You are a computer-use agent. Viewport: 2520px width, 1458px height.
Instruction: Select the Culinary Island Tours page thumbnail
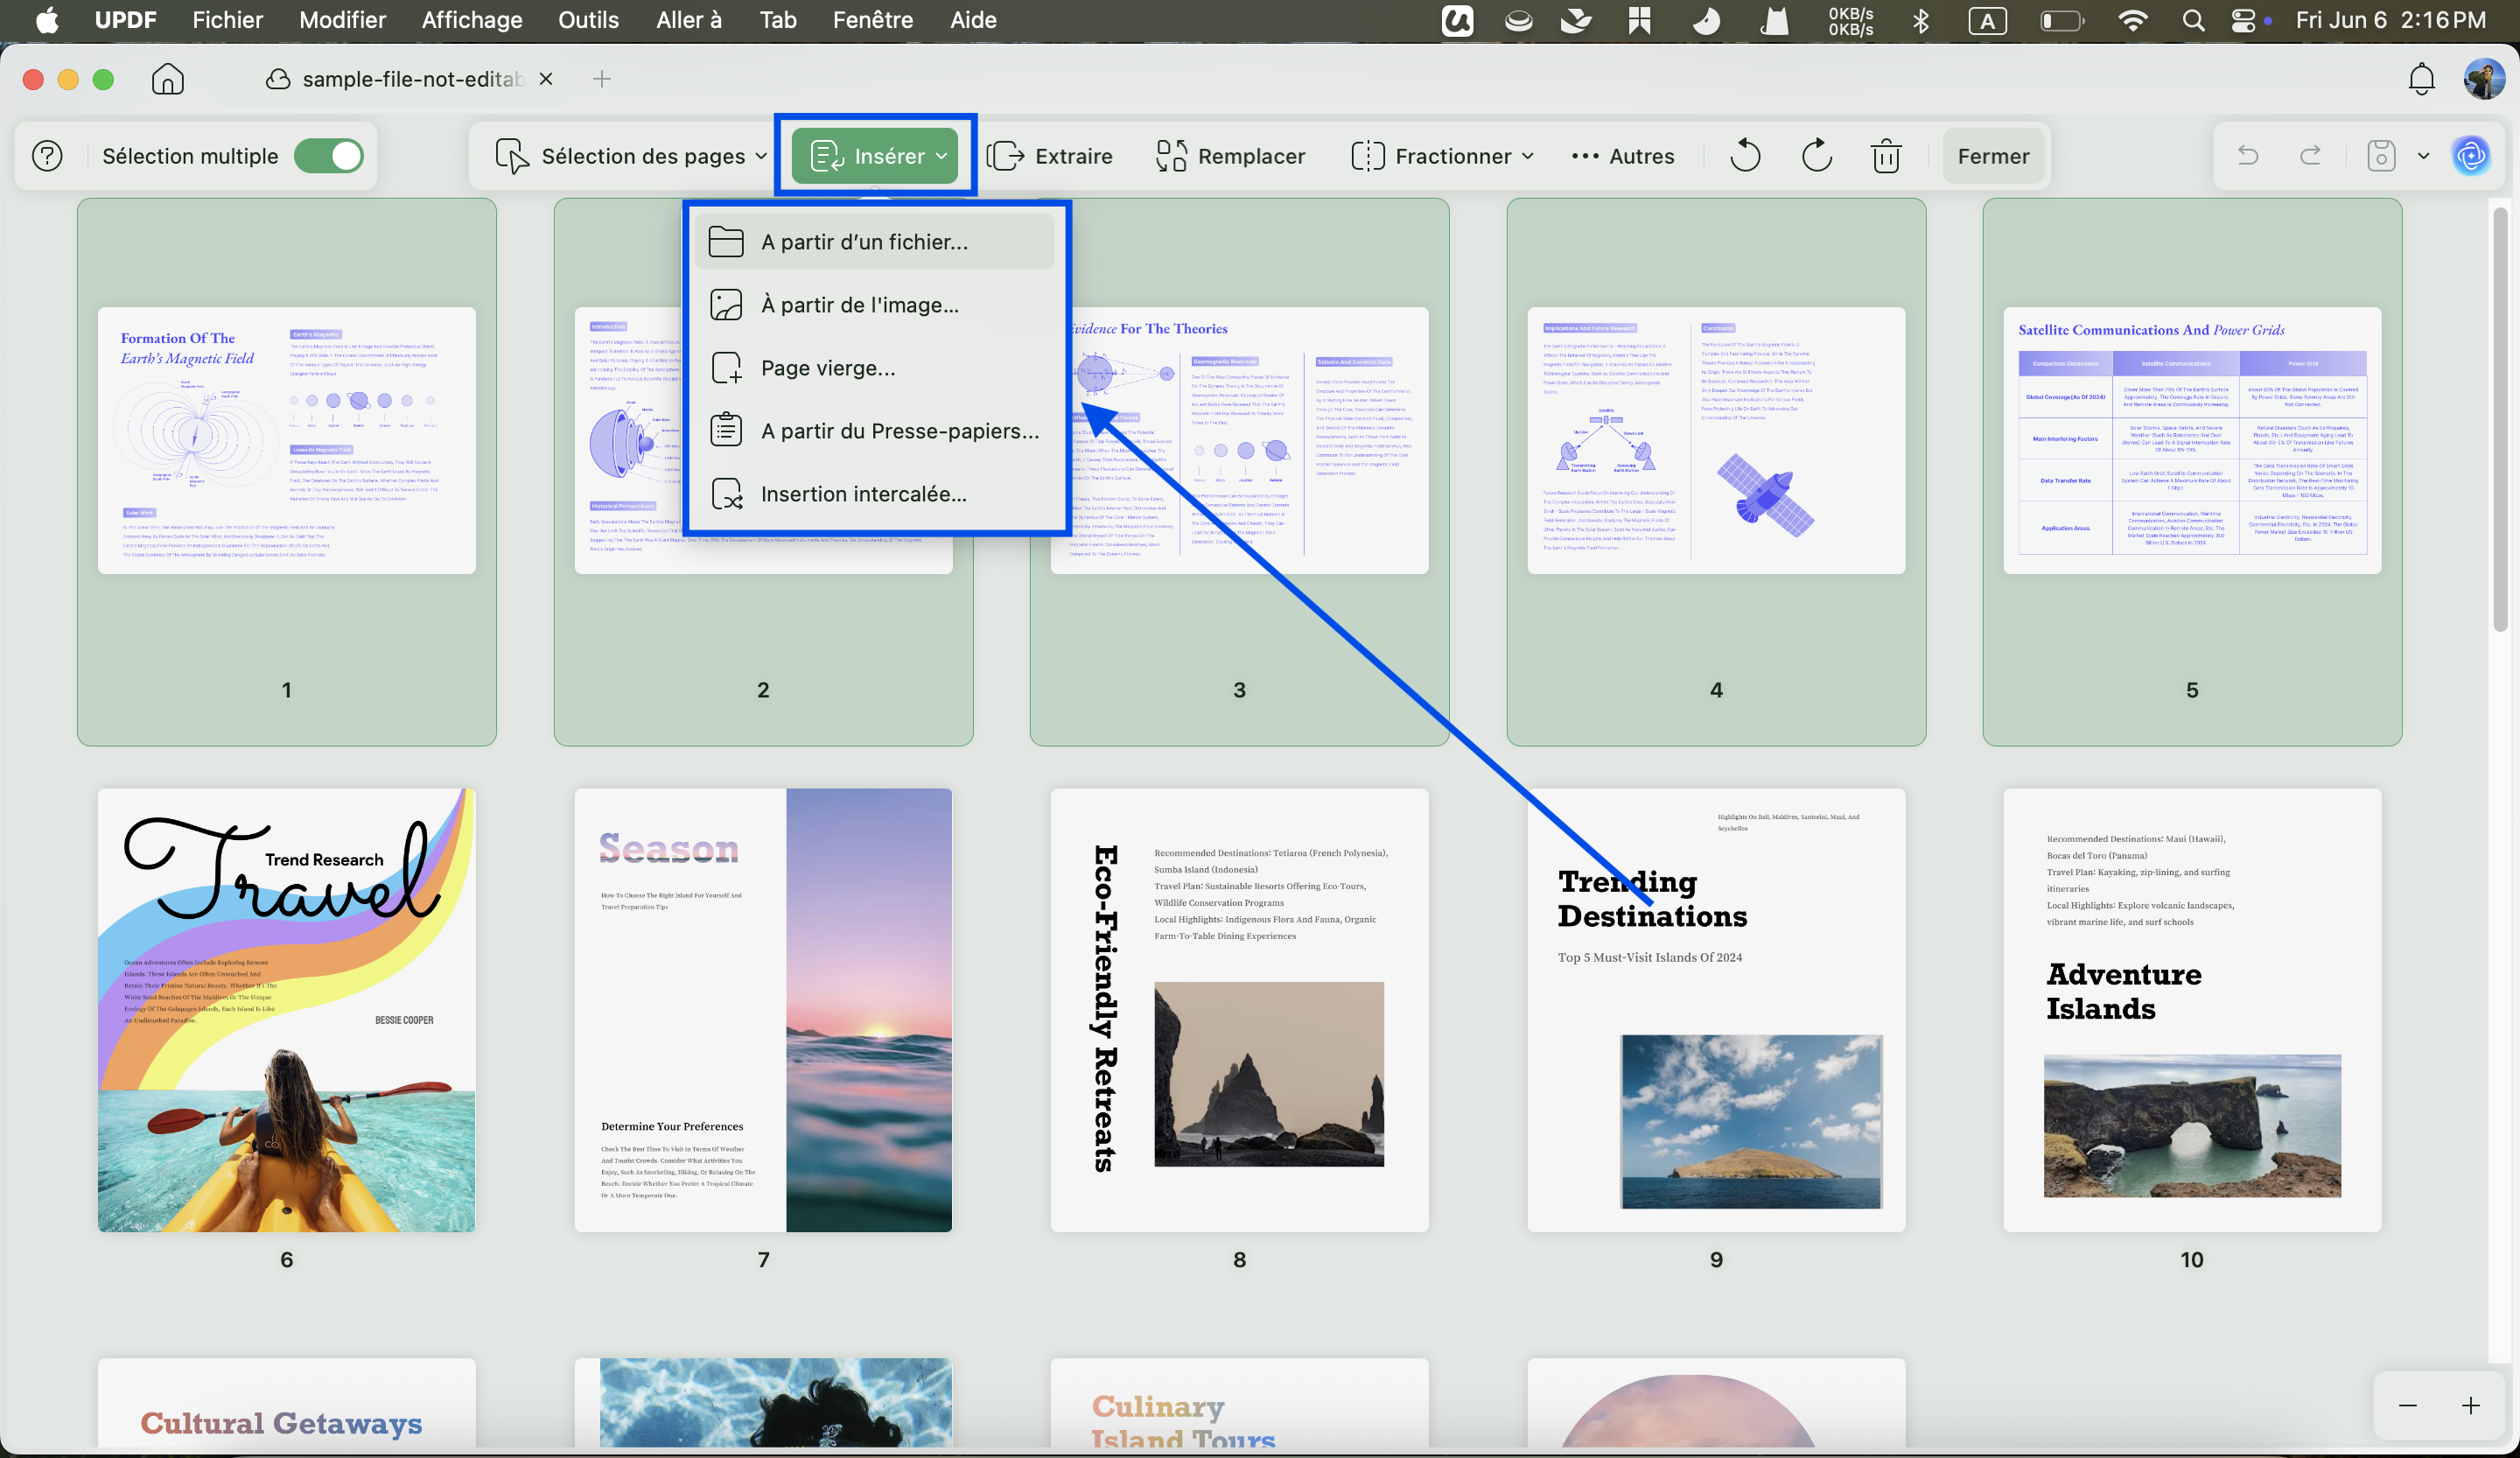(1240, 1402)
